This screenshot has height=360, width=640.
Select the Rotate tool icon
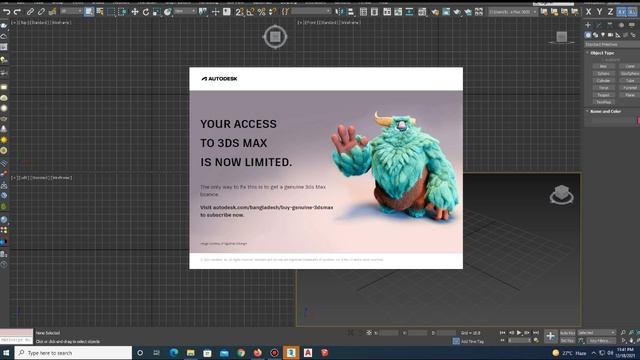pos(146,12)
